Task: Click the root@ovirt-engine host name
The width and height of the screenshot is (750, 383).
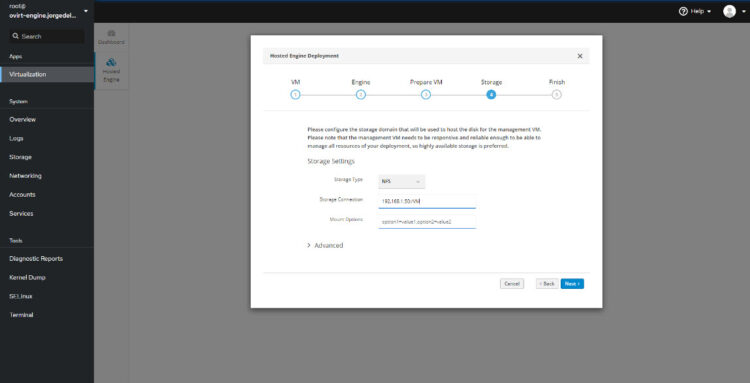Action: (42, 11)
